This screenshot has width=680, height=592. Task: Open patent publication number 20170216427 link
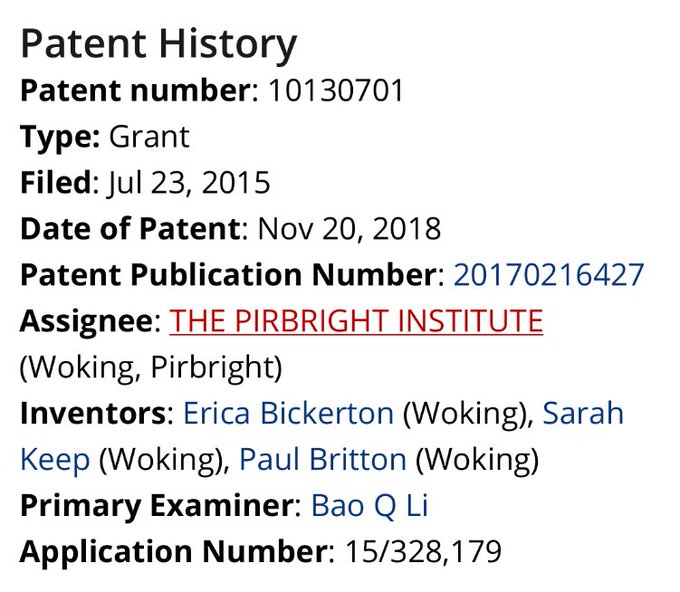tap(548, 275)
